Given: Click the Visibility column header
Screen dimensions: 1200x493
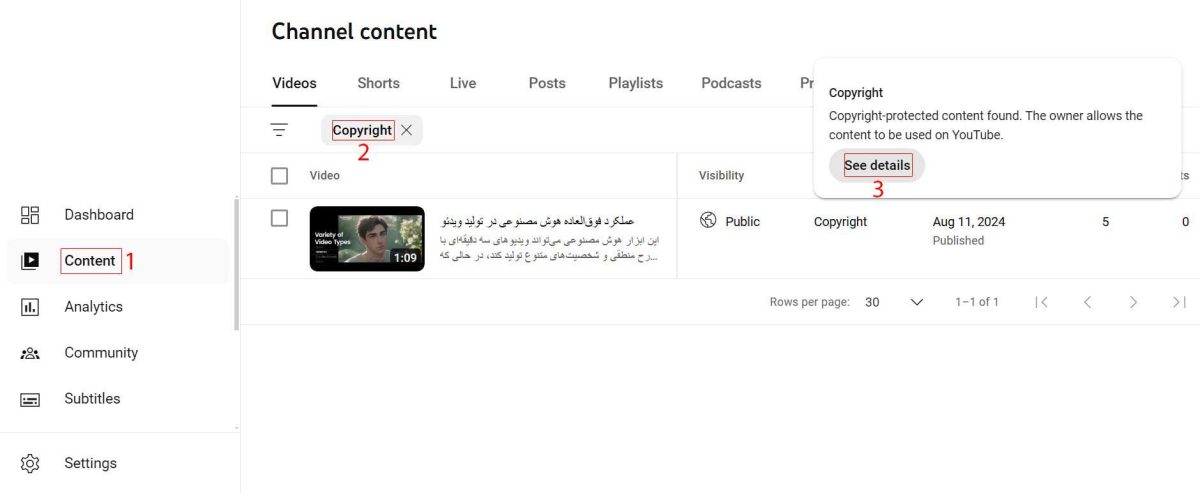Looking at the screenshot, I should coord(721,175).
